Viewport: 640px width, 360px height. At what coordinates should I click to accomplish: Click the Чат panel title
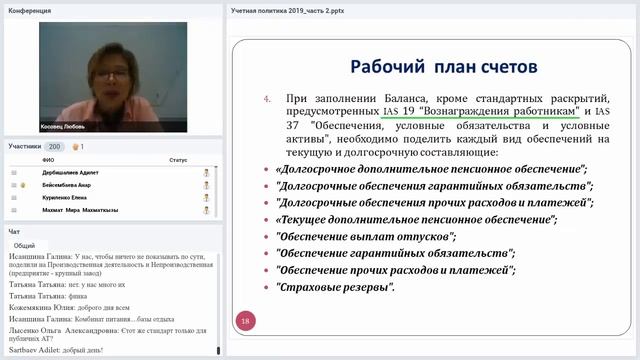coord(14,231)
